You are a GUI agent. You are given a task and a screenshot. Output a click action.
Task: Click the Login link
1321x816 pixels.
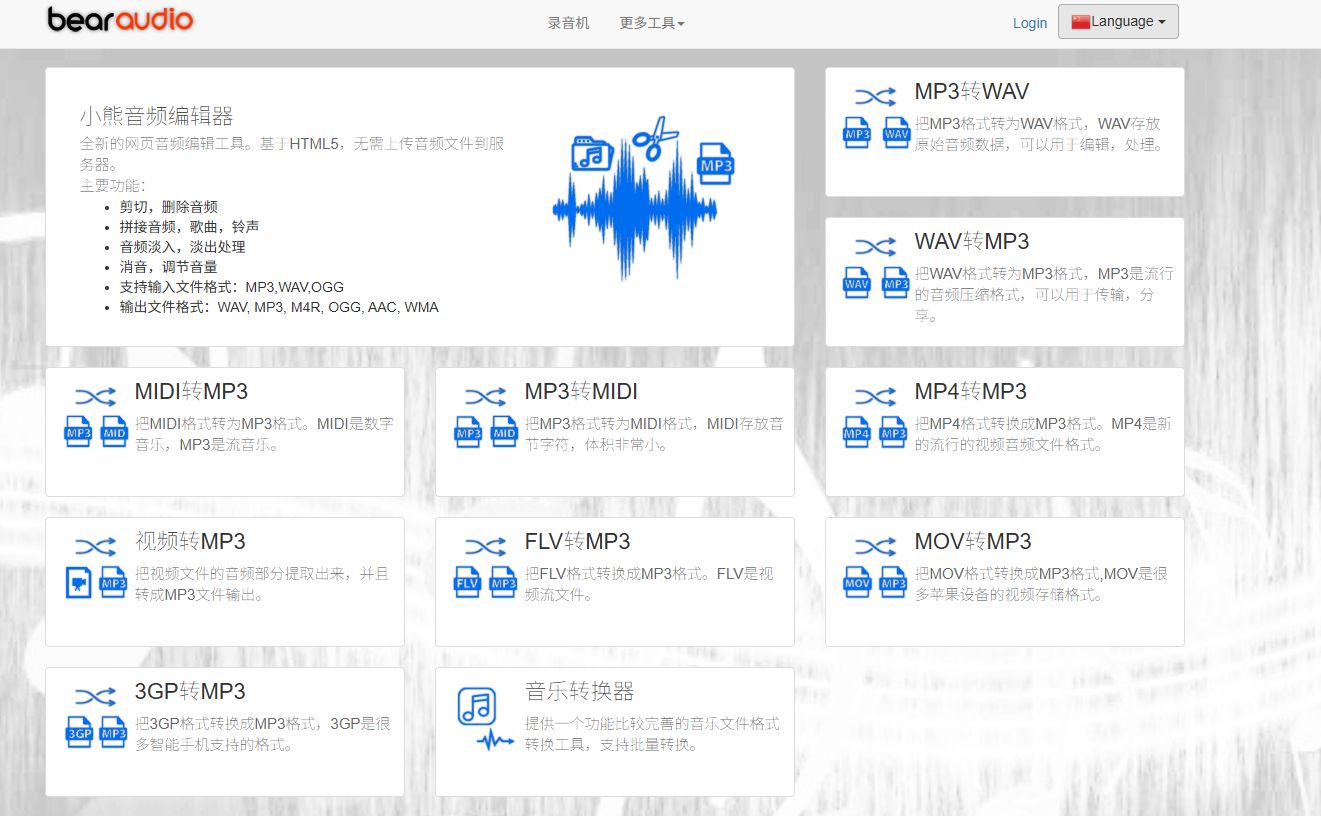[1030, 23]
